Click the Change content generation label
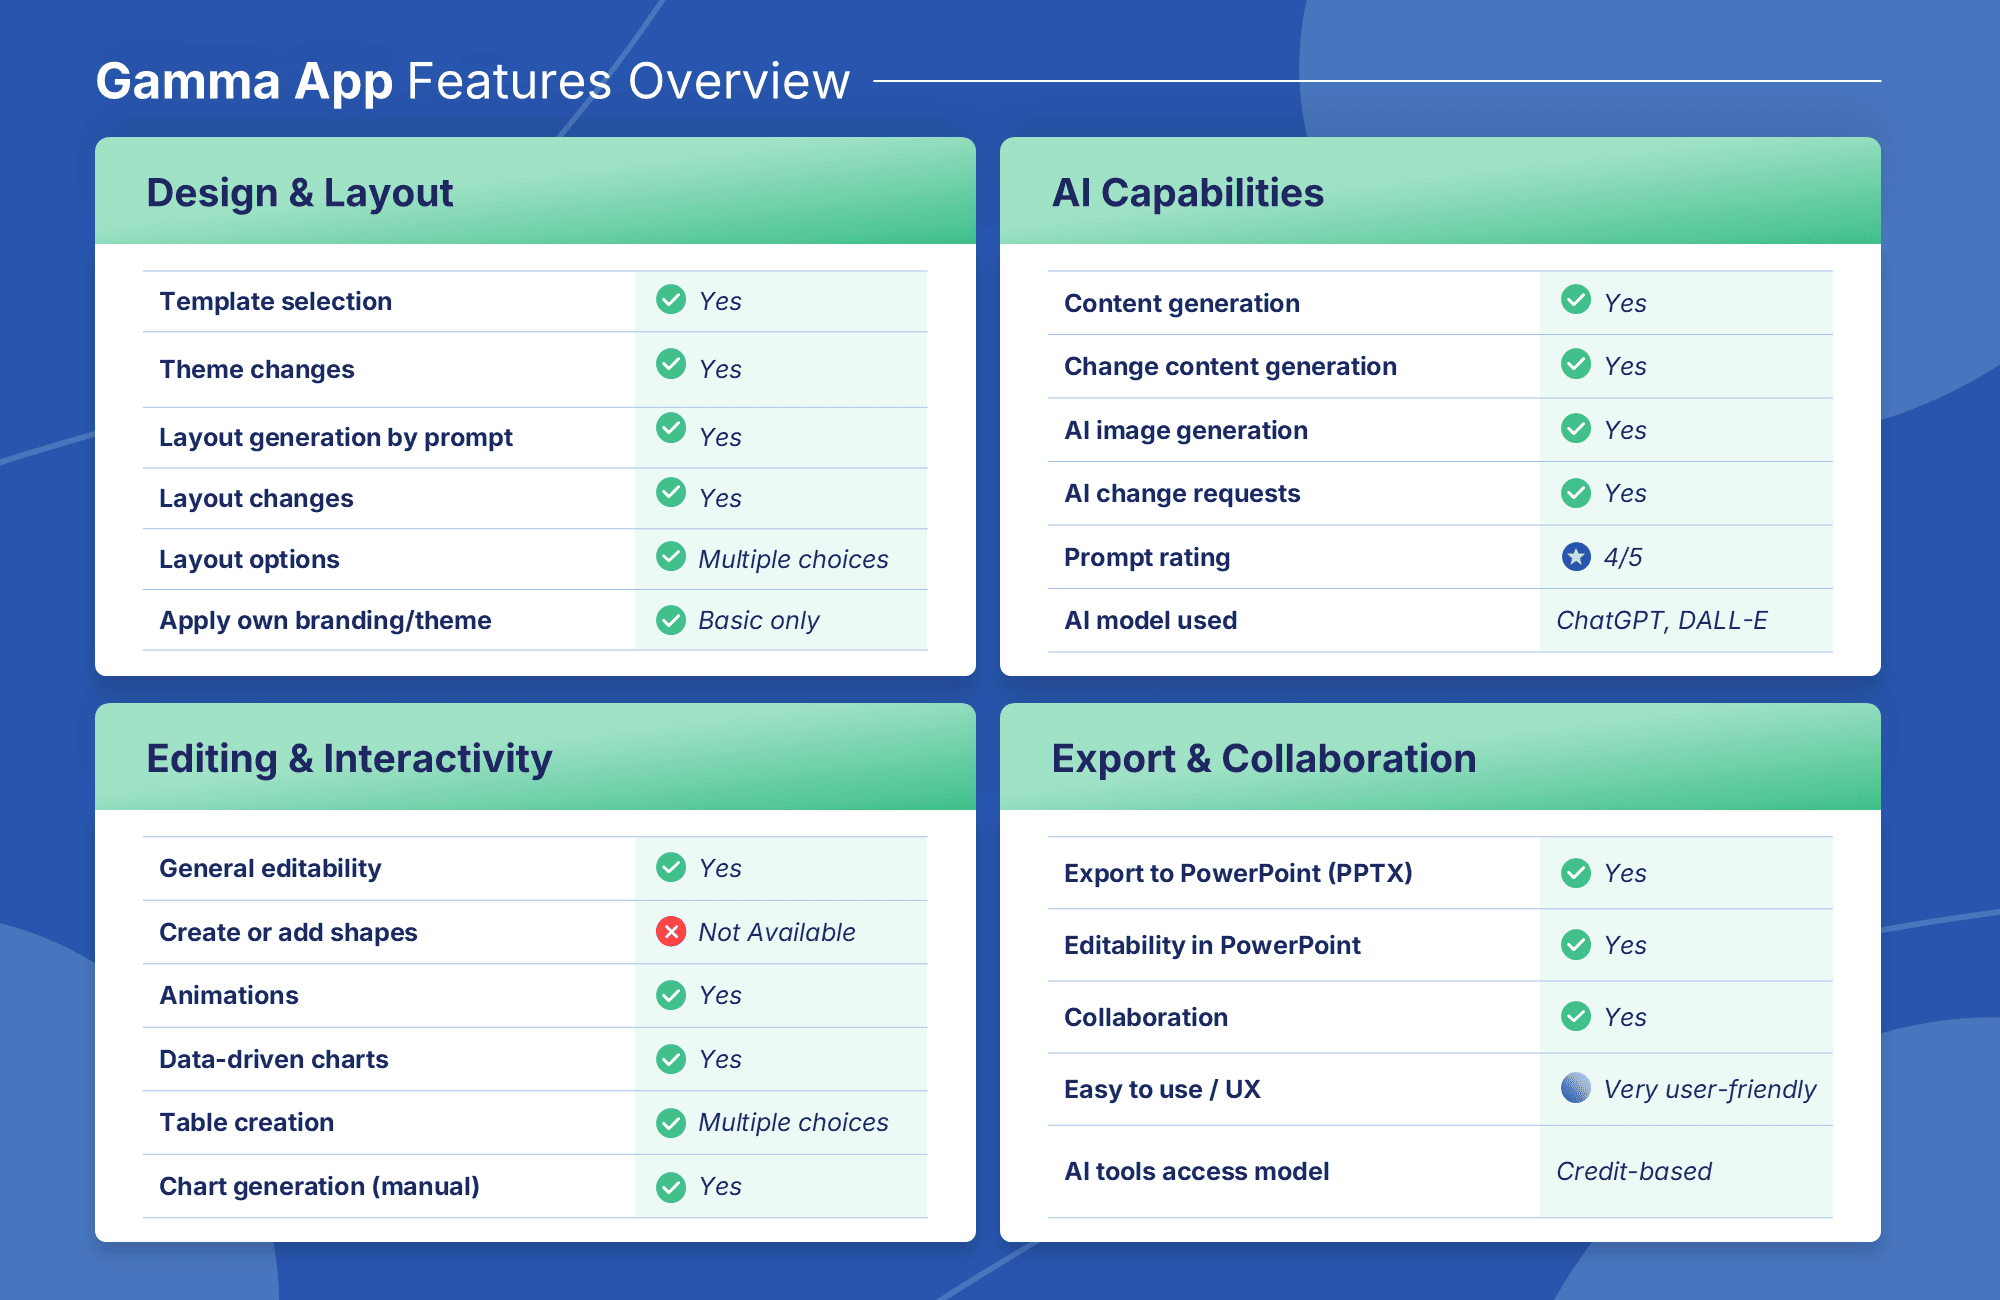Viewport: 2000px width, 1300px height. tap(1231, 366)
